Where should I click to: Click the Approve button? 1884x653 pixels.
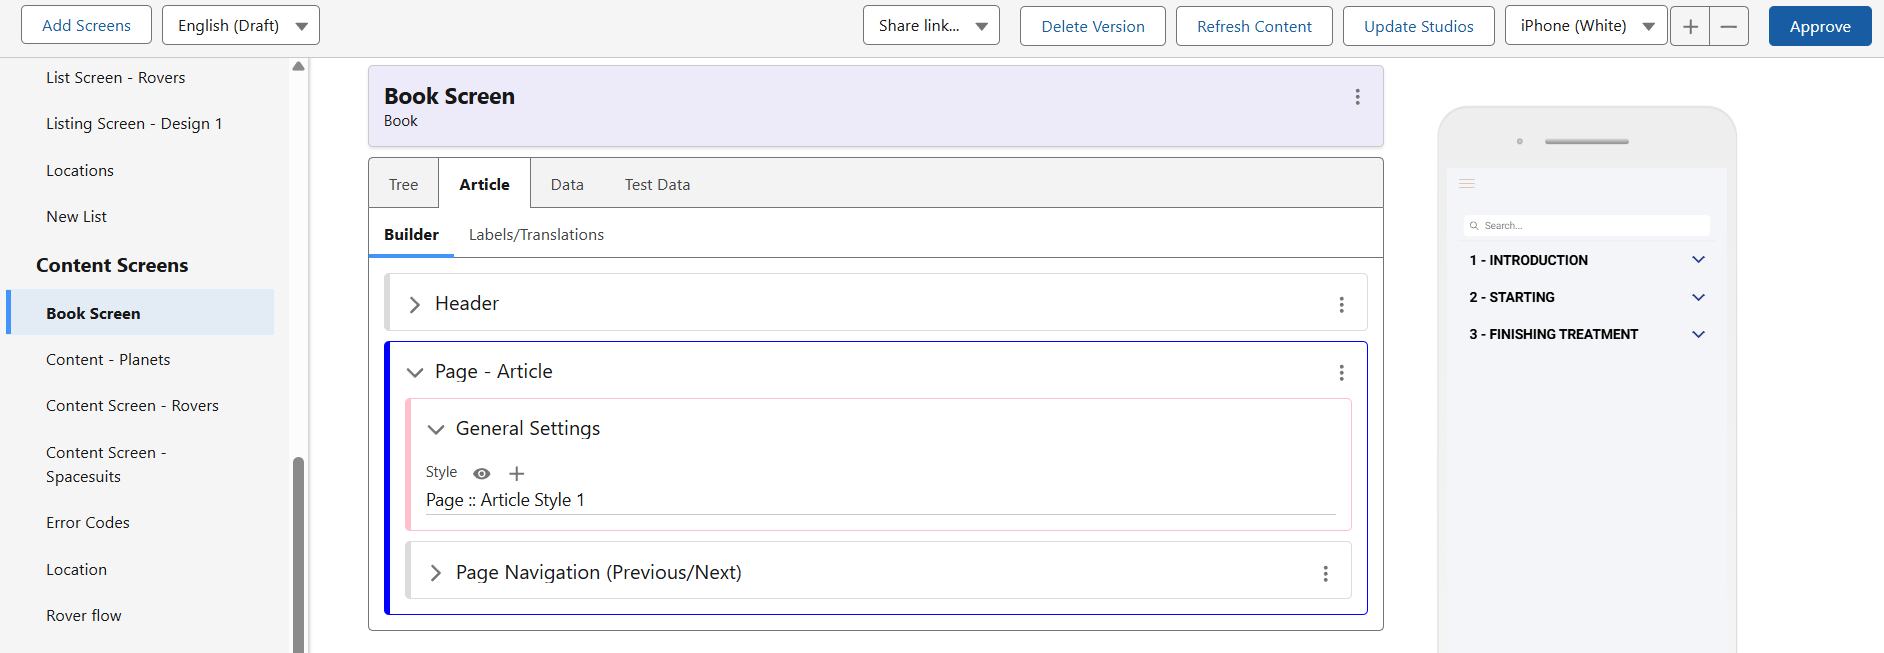pyautogui.click(x=1820, y=26)
